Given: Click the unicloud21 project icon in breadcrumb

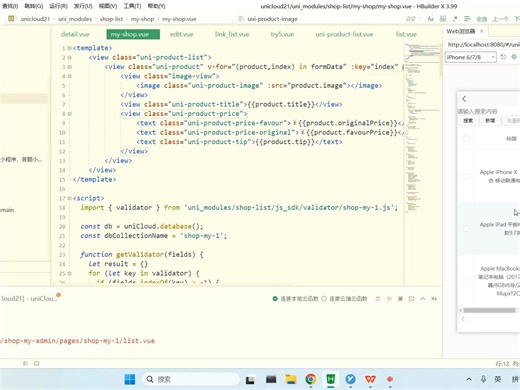Looking at the screenshot, I should [x=11, y=19].
